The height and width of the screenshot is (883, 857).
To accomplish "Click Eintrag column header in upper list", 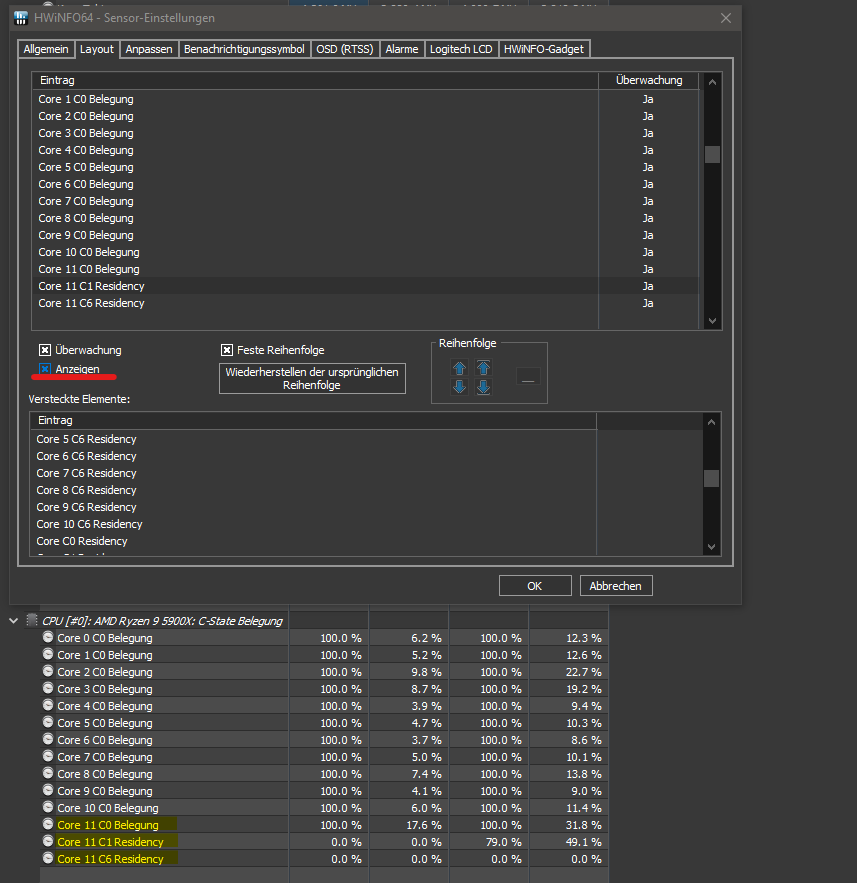I will click(x=315, y=81).
